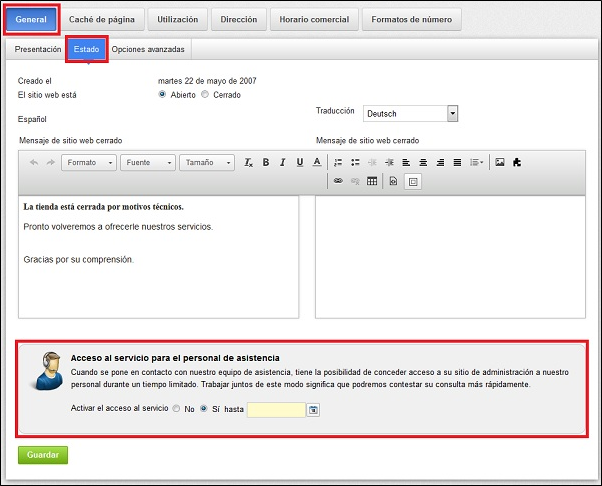The height and width of the screenshot is (486, 602).
Task: Remove formatting with the Tx icon
Action: pos(248,162)
